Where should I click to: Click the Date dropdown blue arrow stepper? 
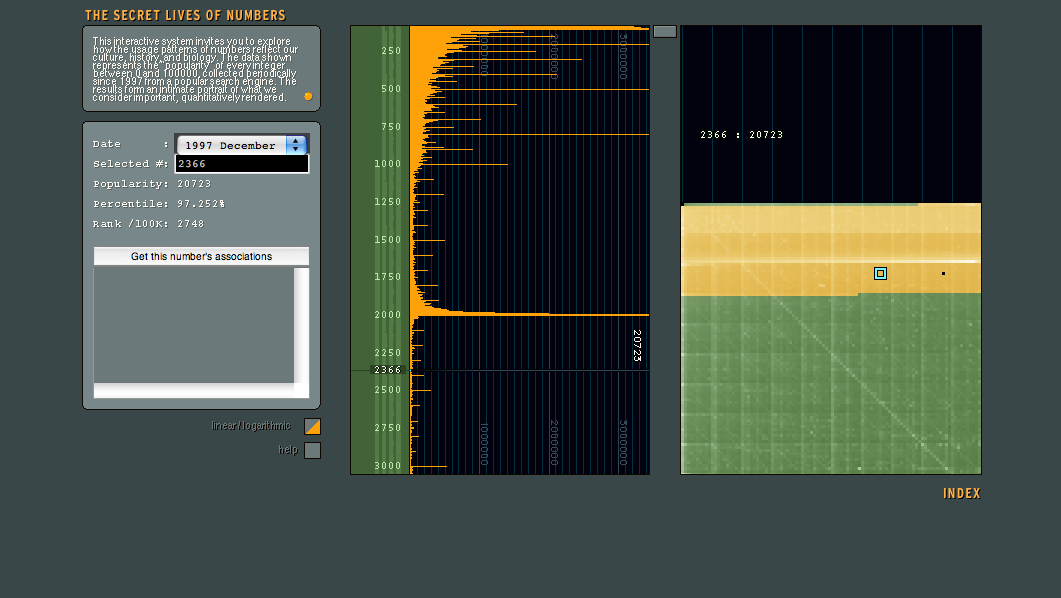coord(296,145)
